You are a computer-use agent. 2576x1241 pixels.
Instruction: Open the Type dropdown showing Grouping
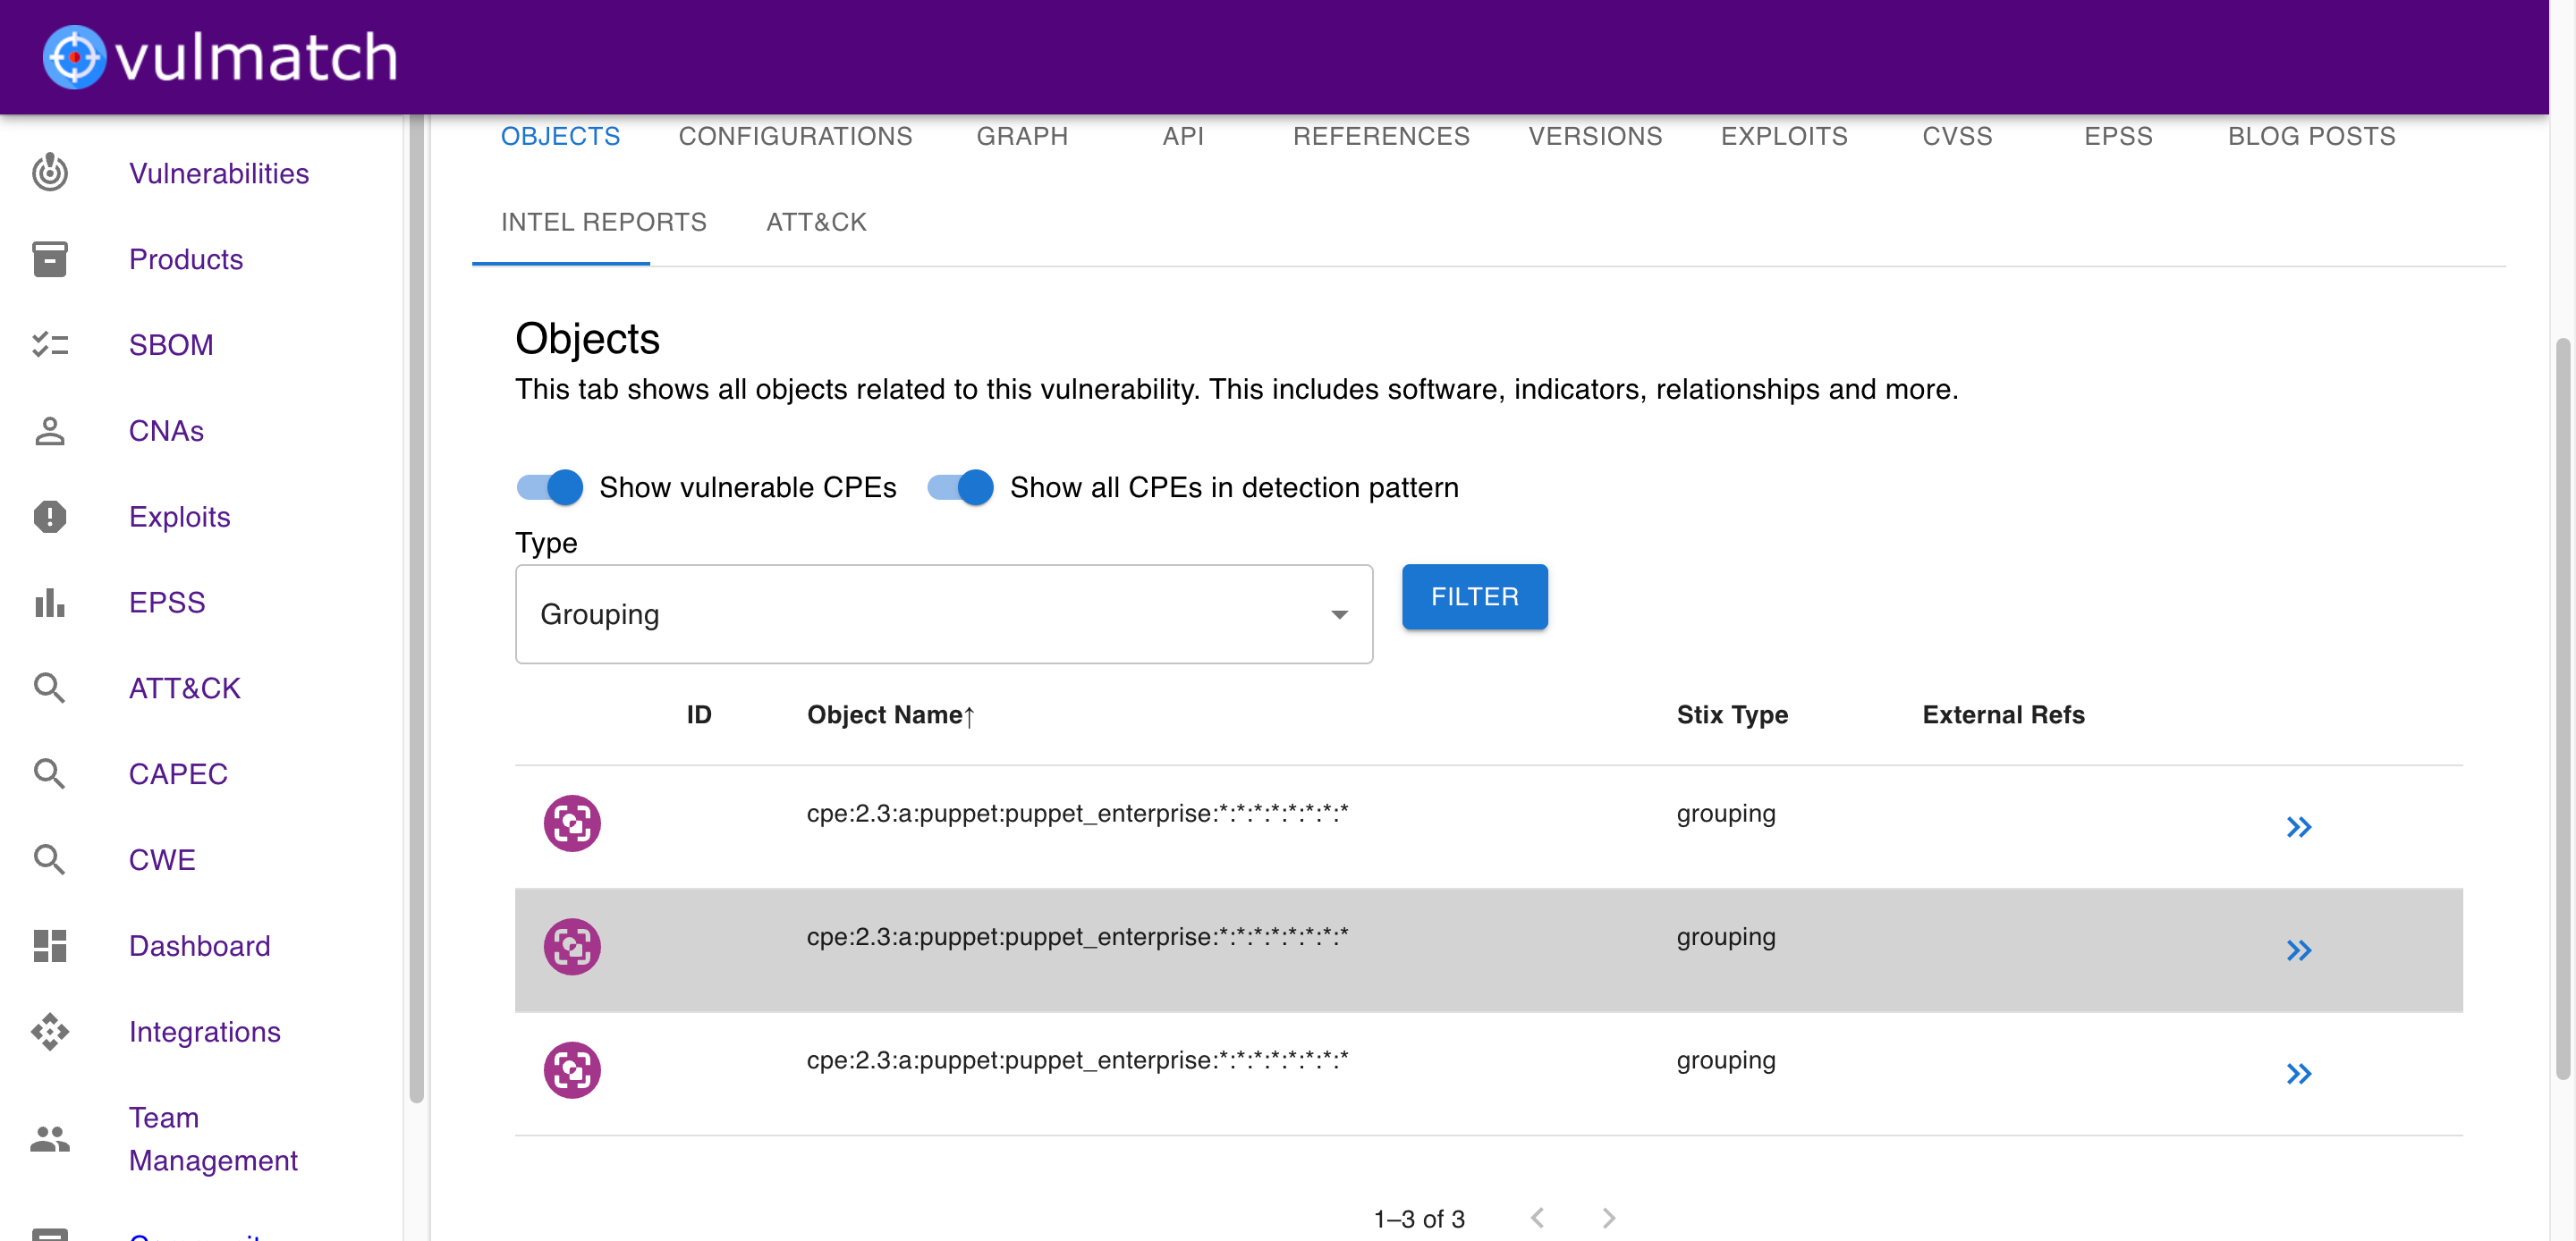point(943,614)
